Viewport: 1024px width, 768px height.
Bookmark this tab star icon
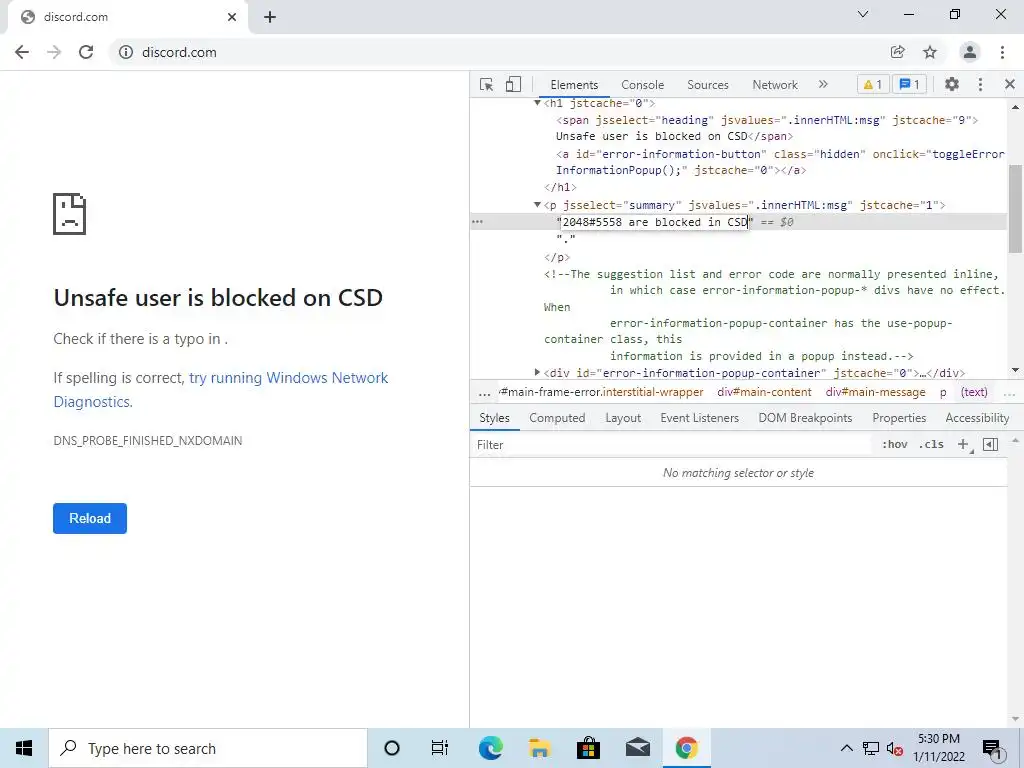pos(930,52)
